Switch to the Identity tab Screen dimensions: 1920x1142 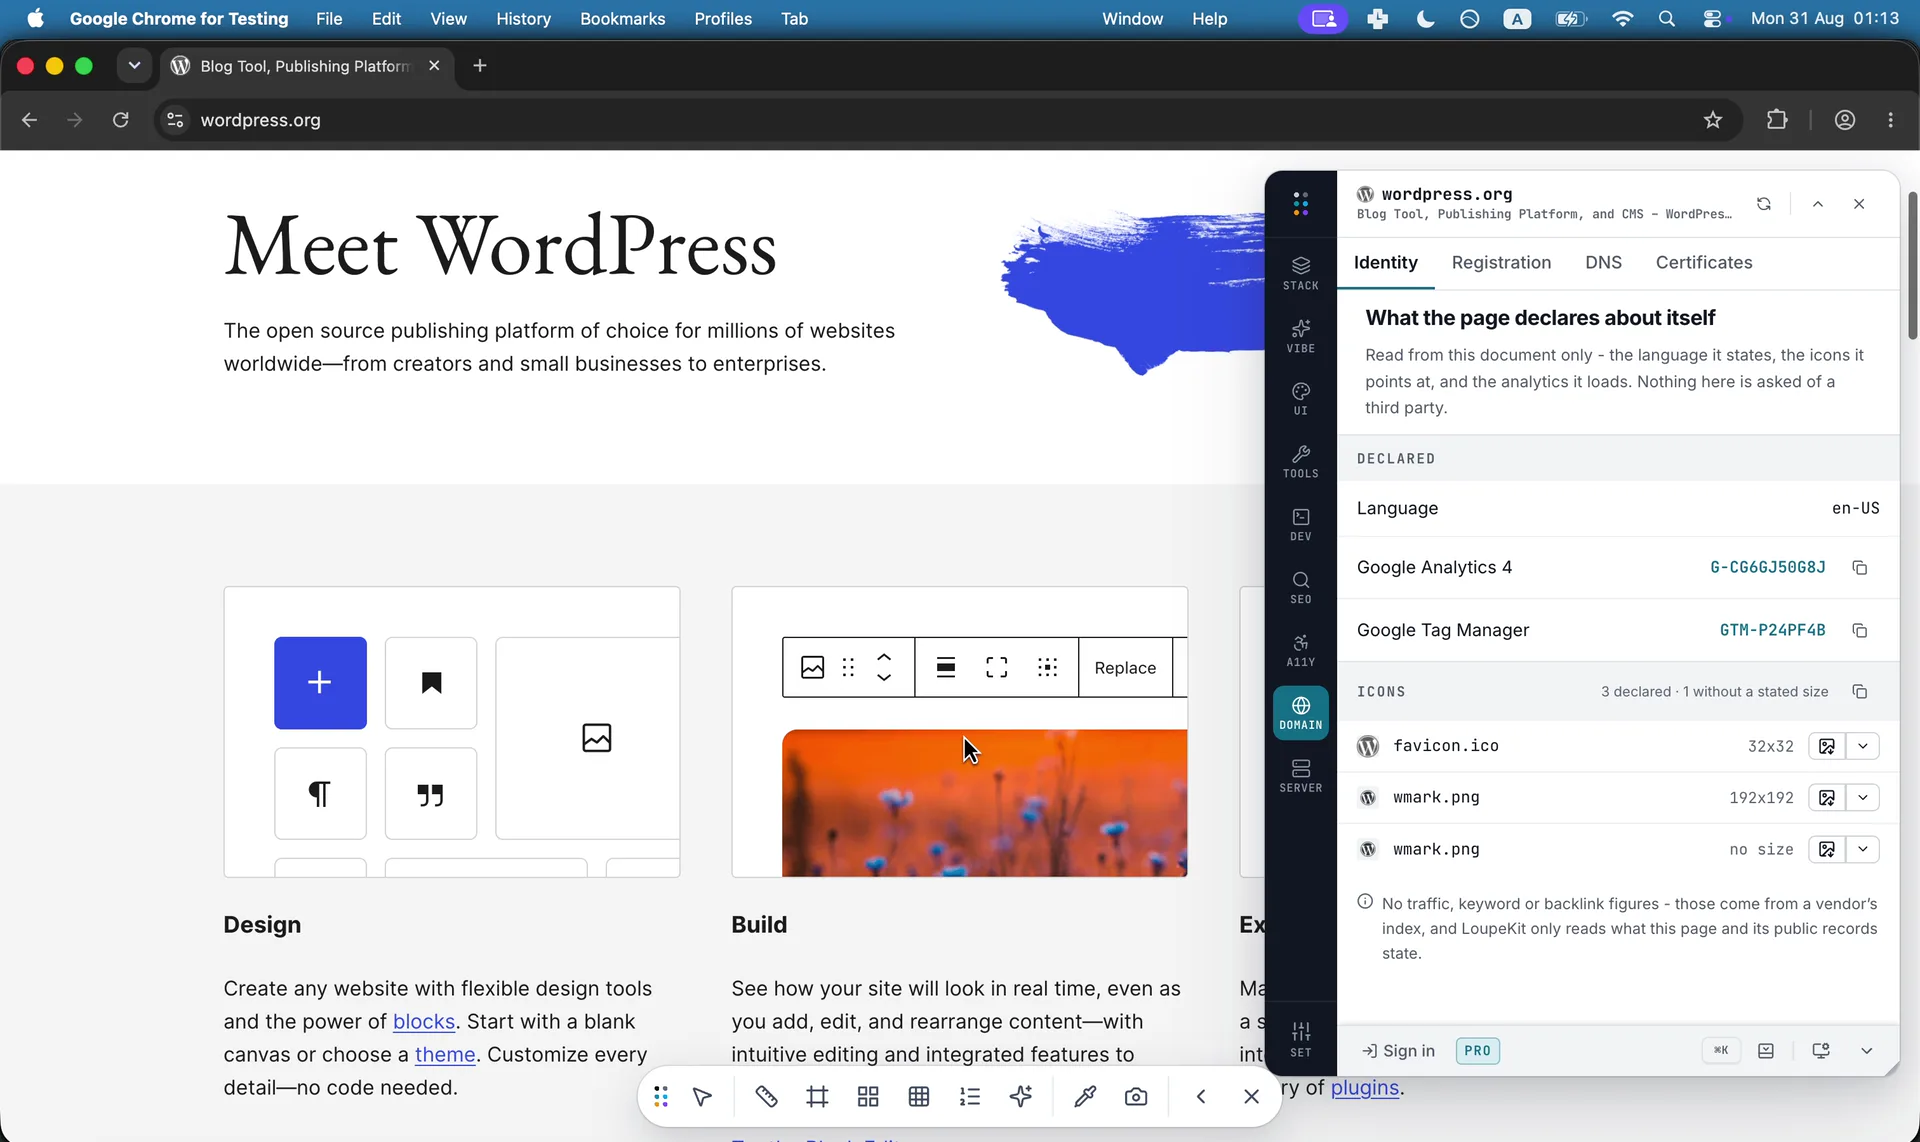pyautogui.click(x=1385, y=263)
